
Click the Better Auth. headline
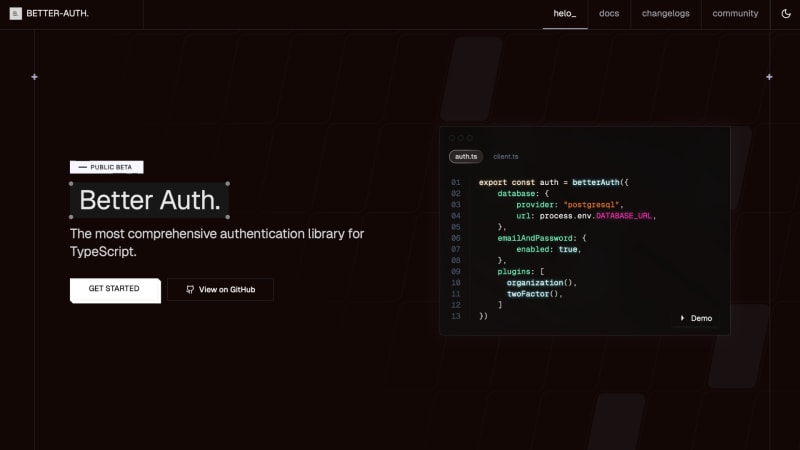(x=150, y=201)
